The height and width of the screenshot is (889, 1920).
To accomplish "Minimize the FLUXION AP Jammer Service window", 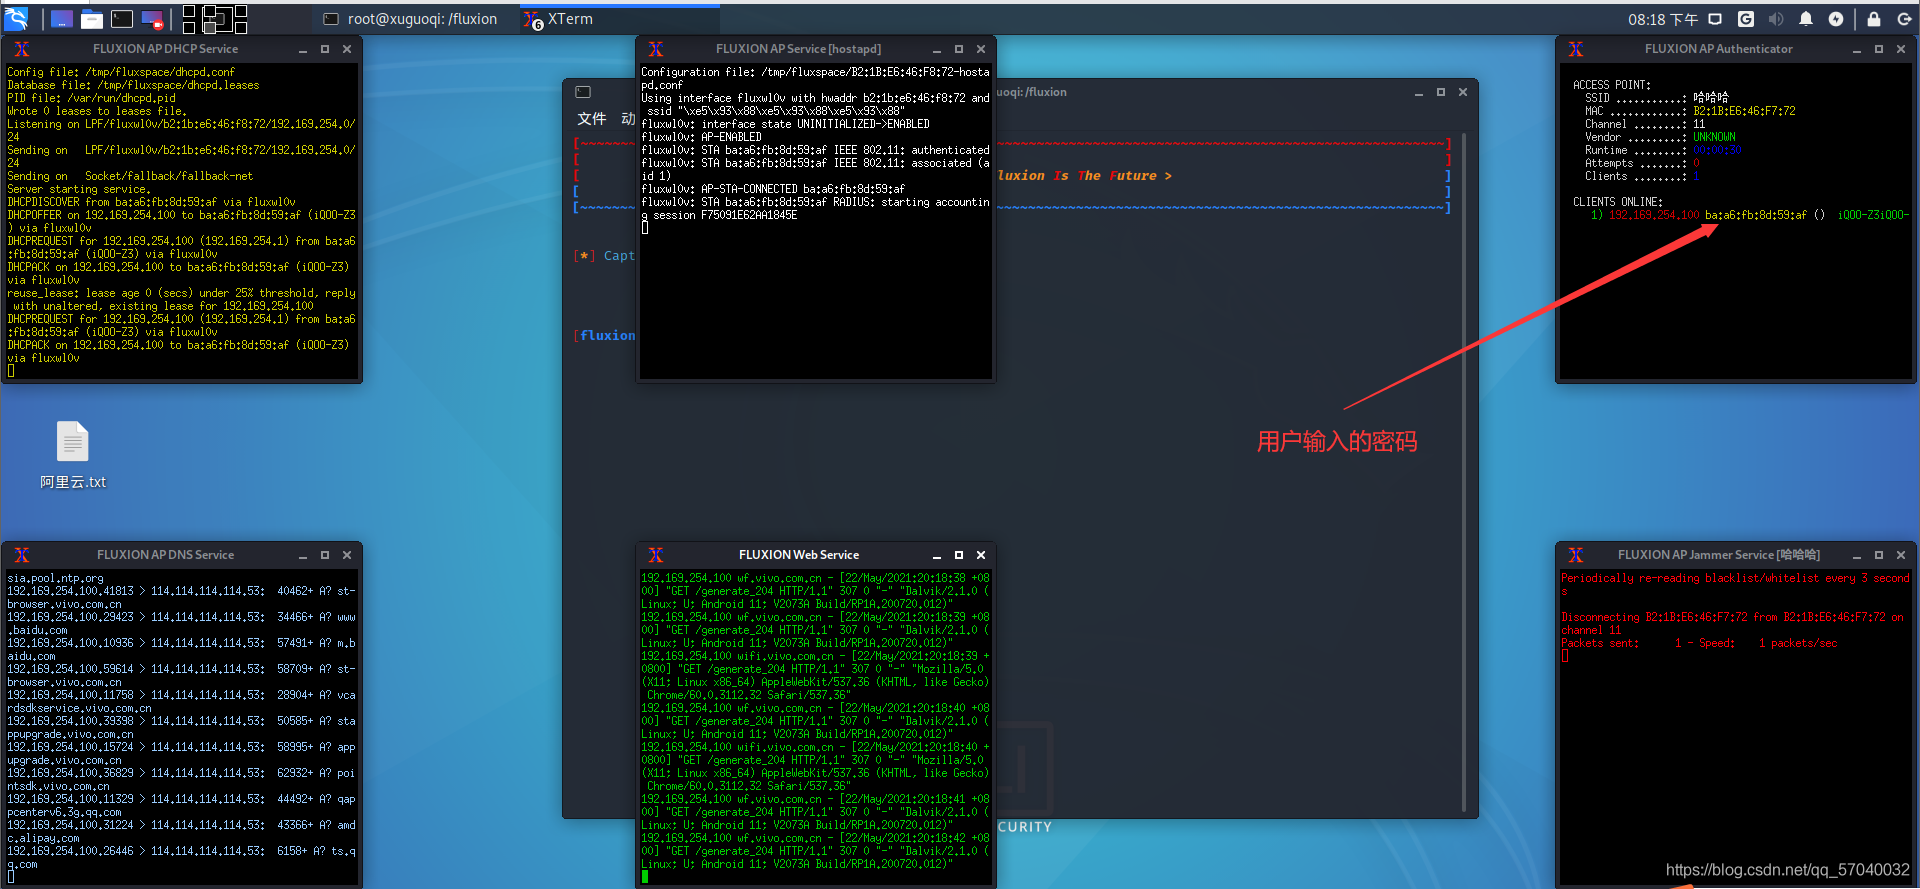I will tap(1857, 555).
